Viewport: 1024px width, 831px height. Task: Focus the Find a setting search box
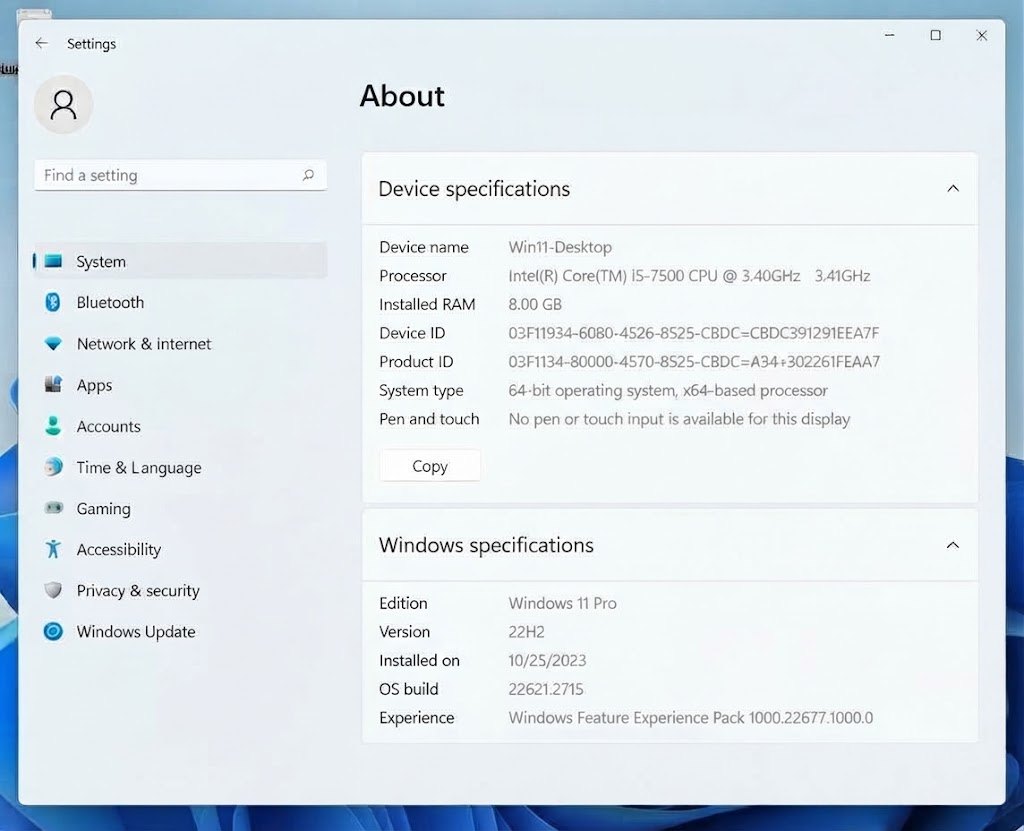(180, 175)
